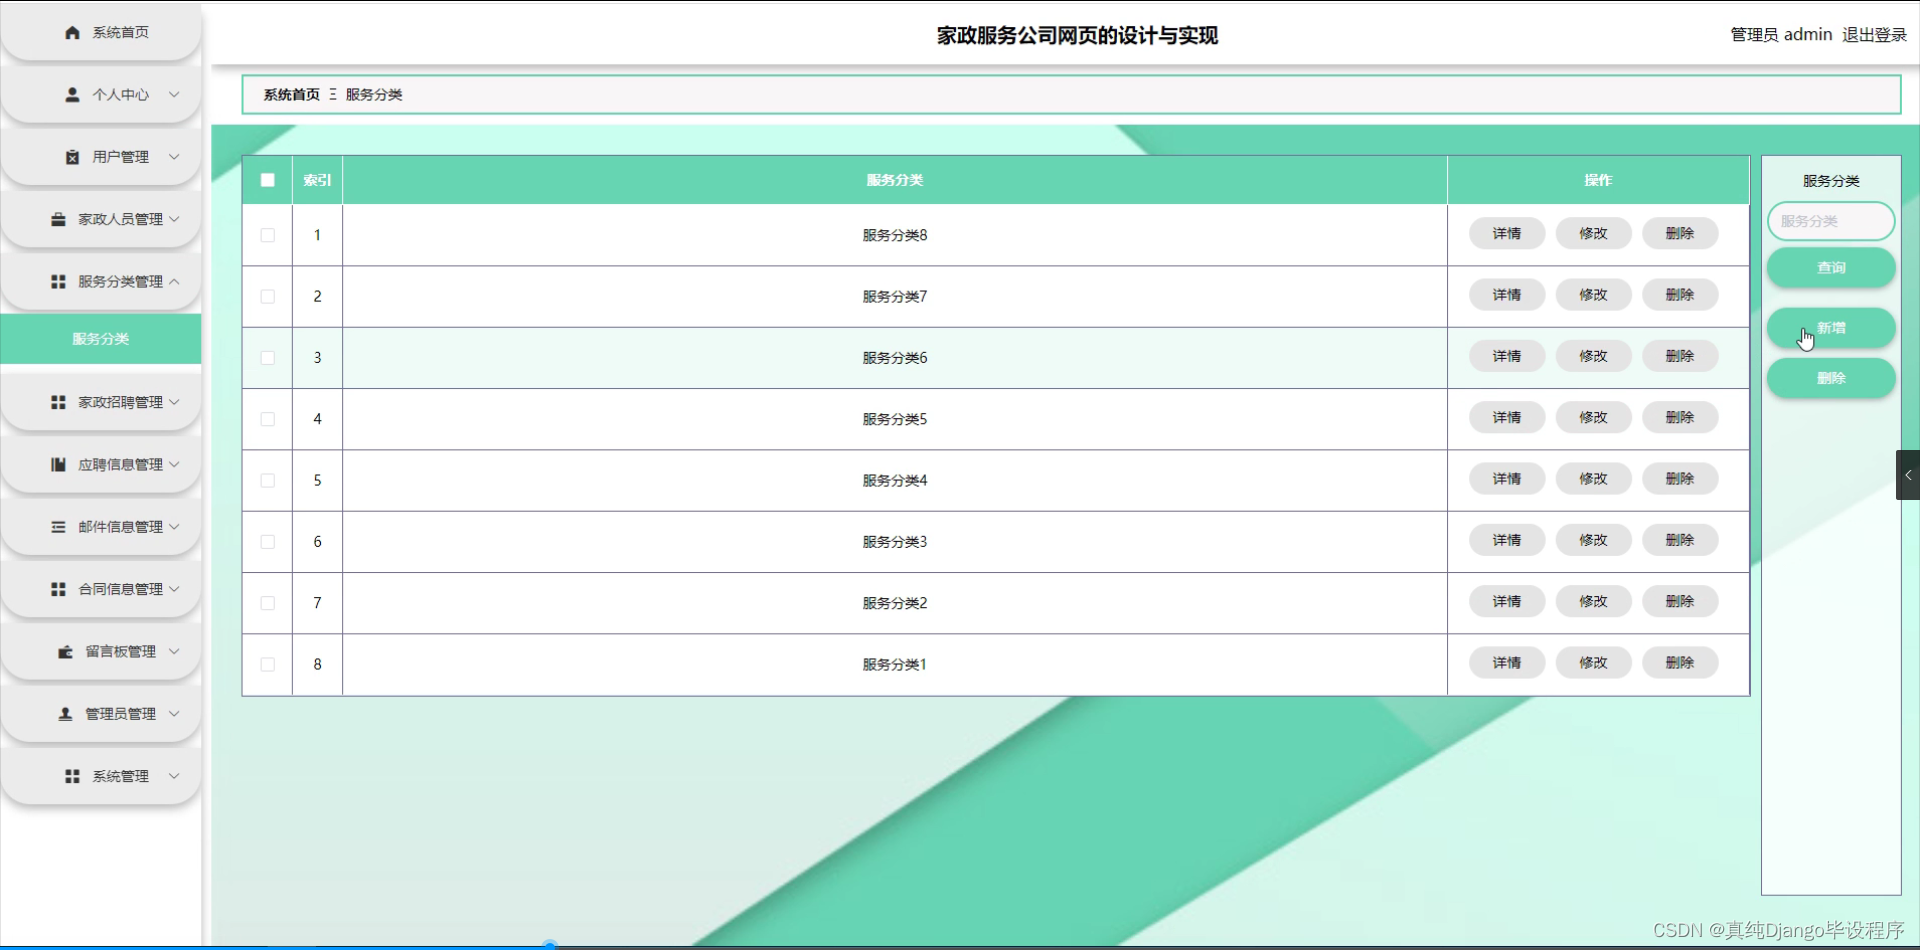The width and height of the screenshot is (1920, 950).
Task: Click the 服务分类 search input field
Action: pyautogui.click(x=1830, y=221)
